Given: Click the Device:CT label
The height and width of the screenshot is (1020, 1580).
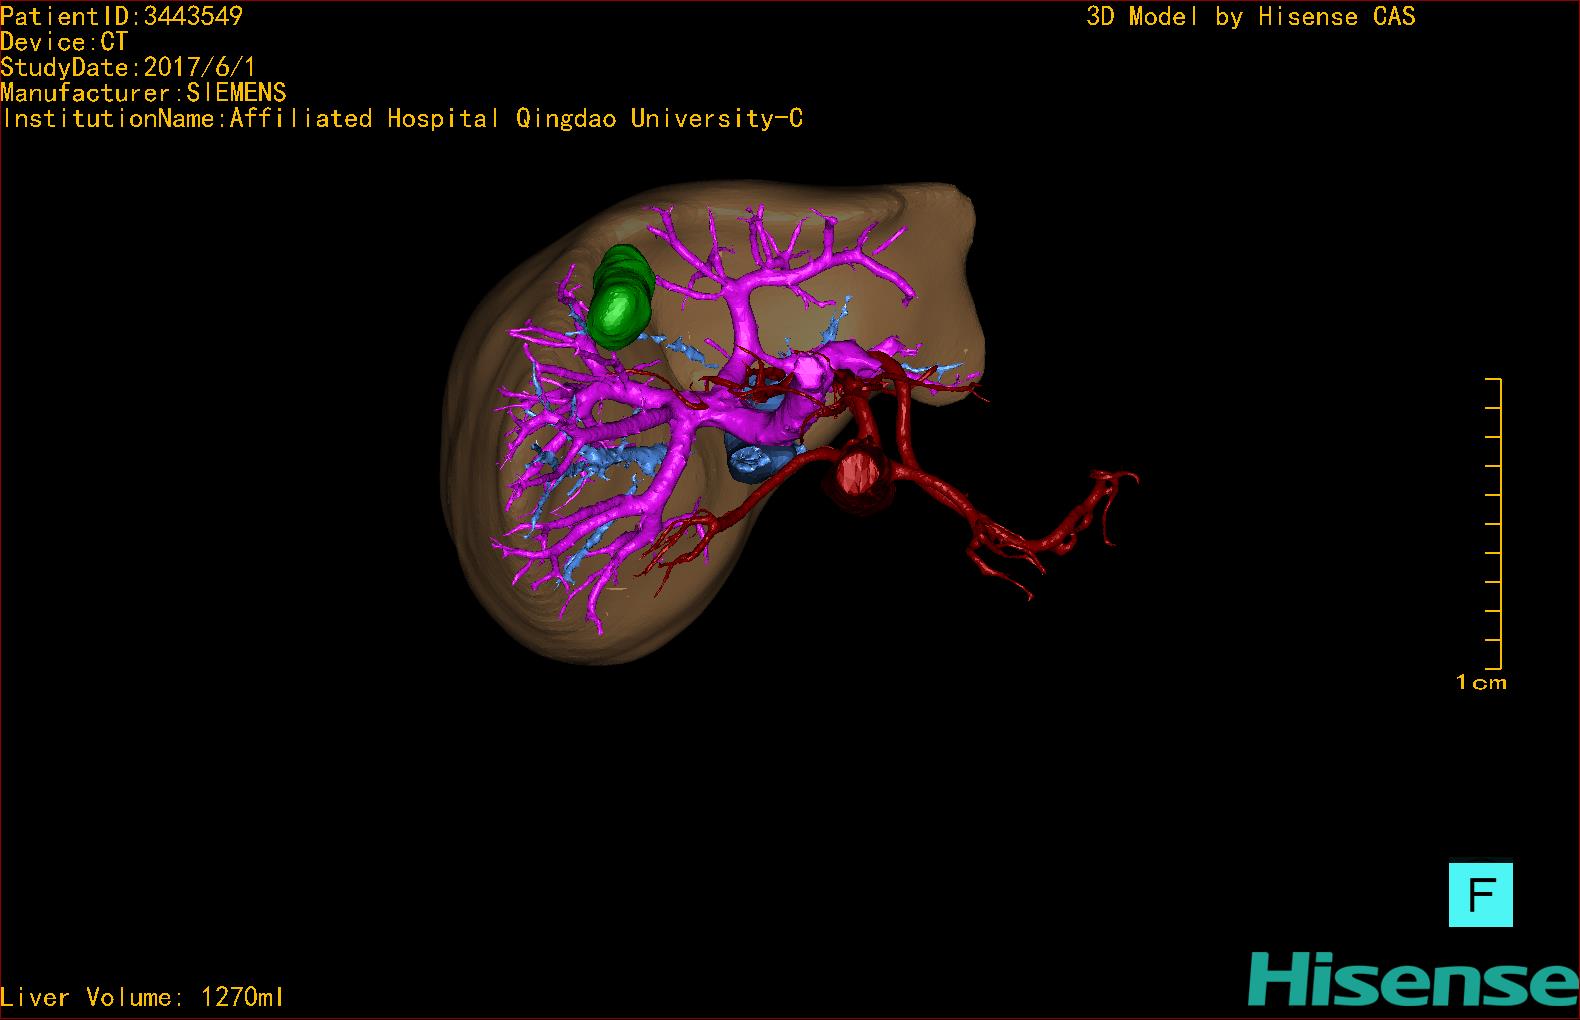Looking at the screenshot, I should click(x=64, y=42).
